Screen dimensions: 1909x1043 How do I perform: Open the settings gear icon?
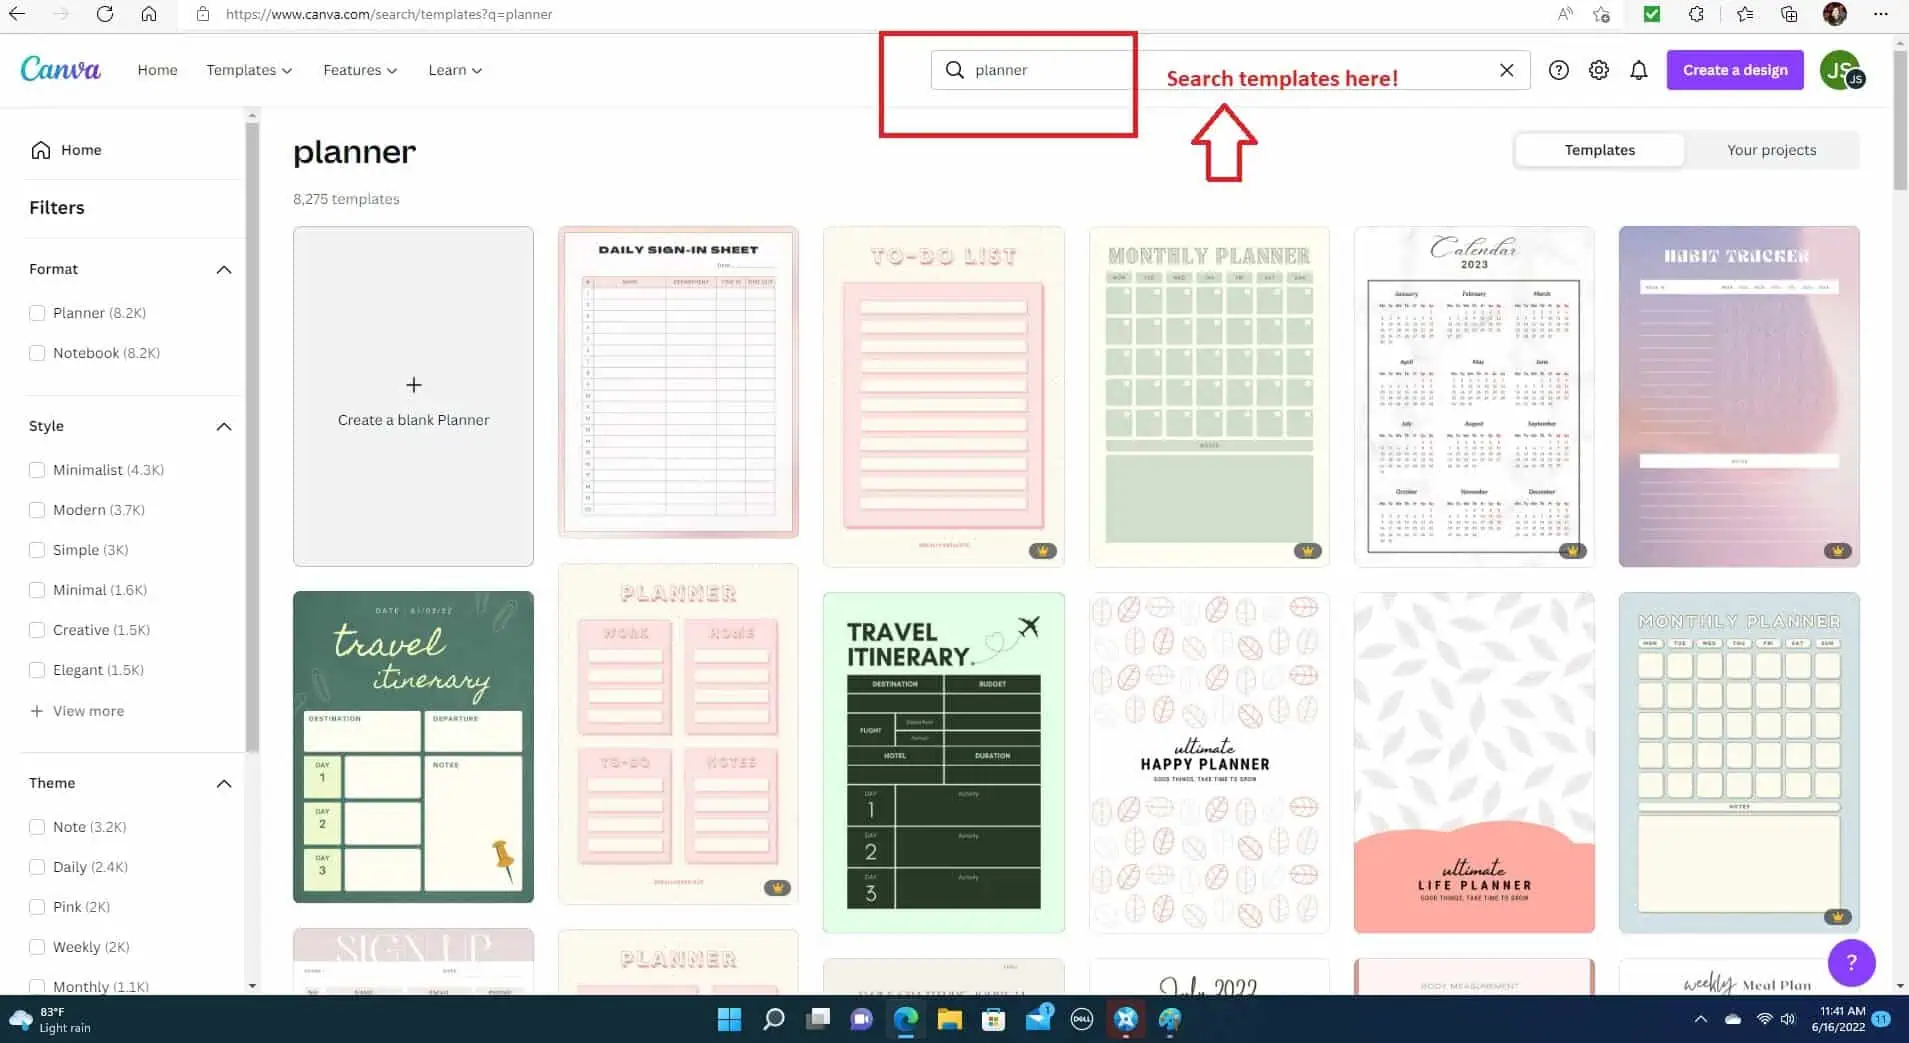pos(1598,70)
